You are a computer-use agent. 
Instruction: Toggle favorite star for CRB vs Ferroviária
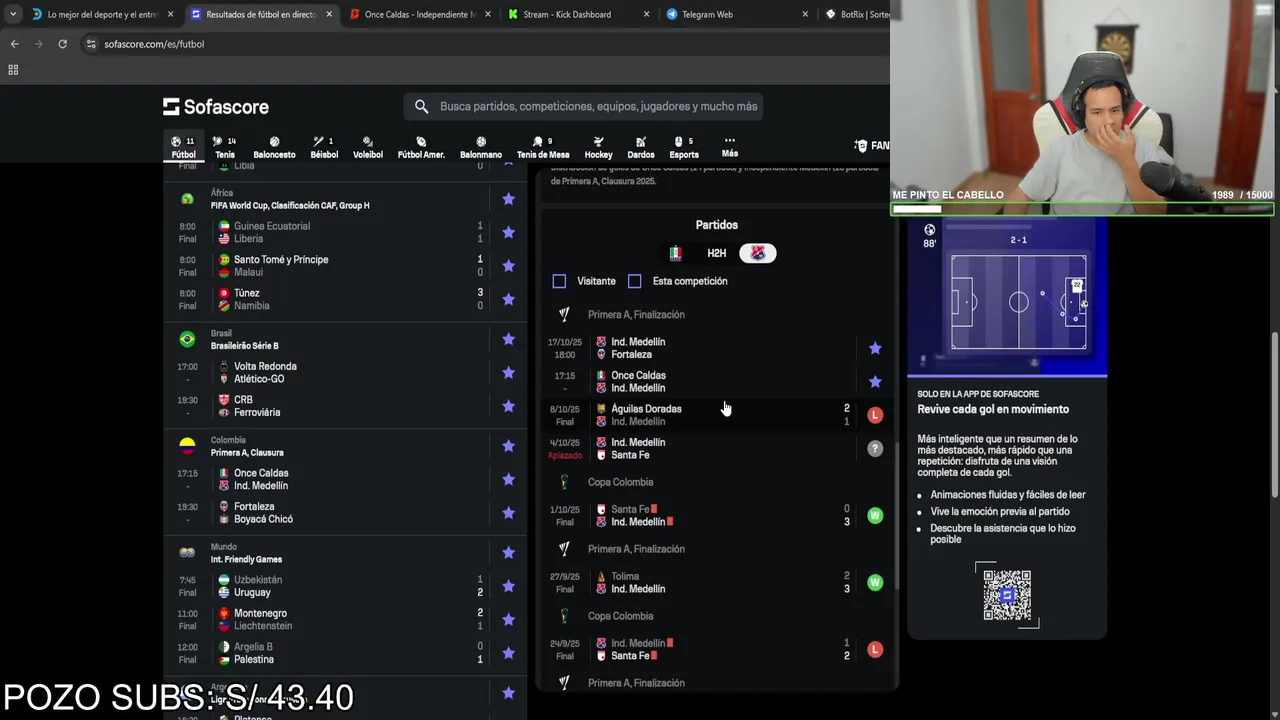point(508,406)
